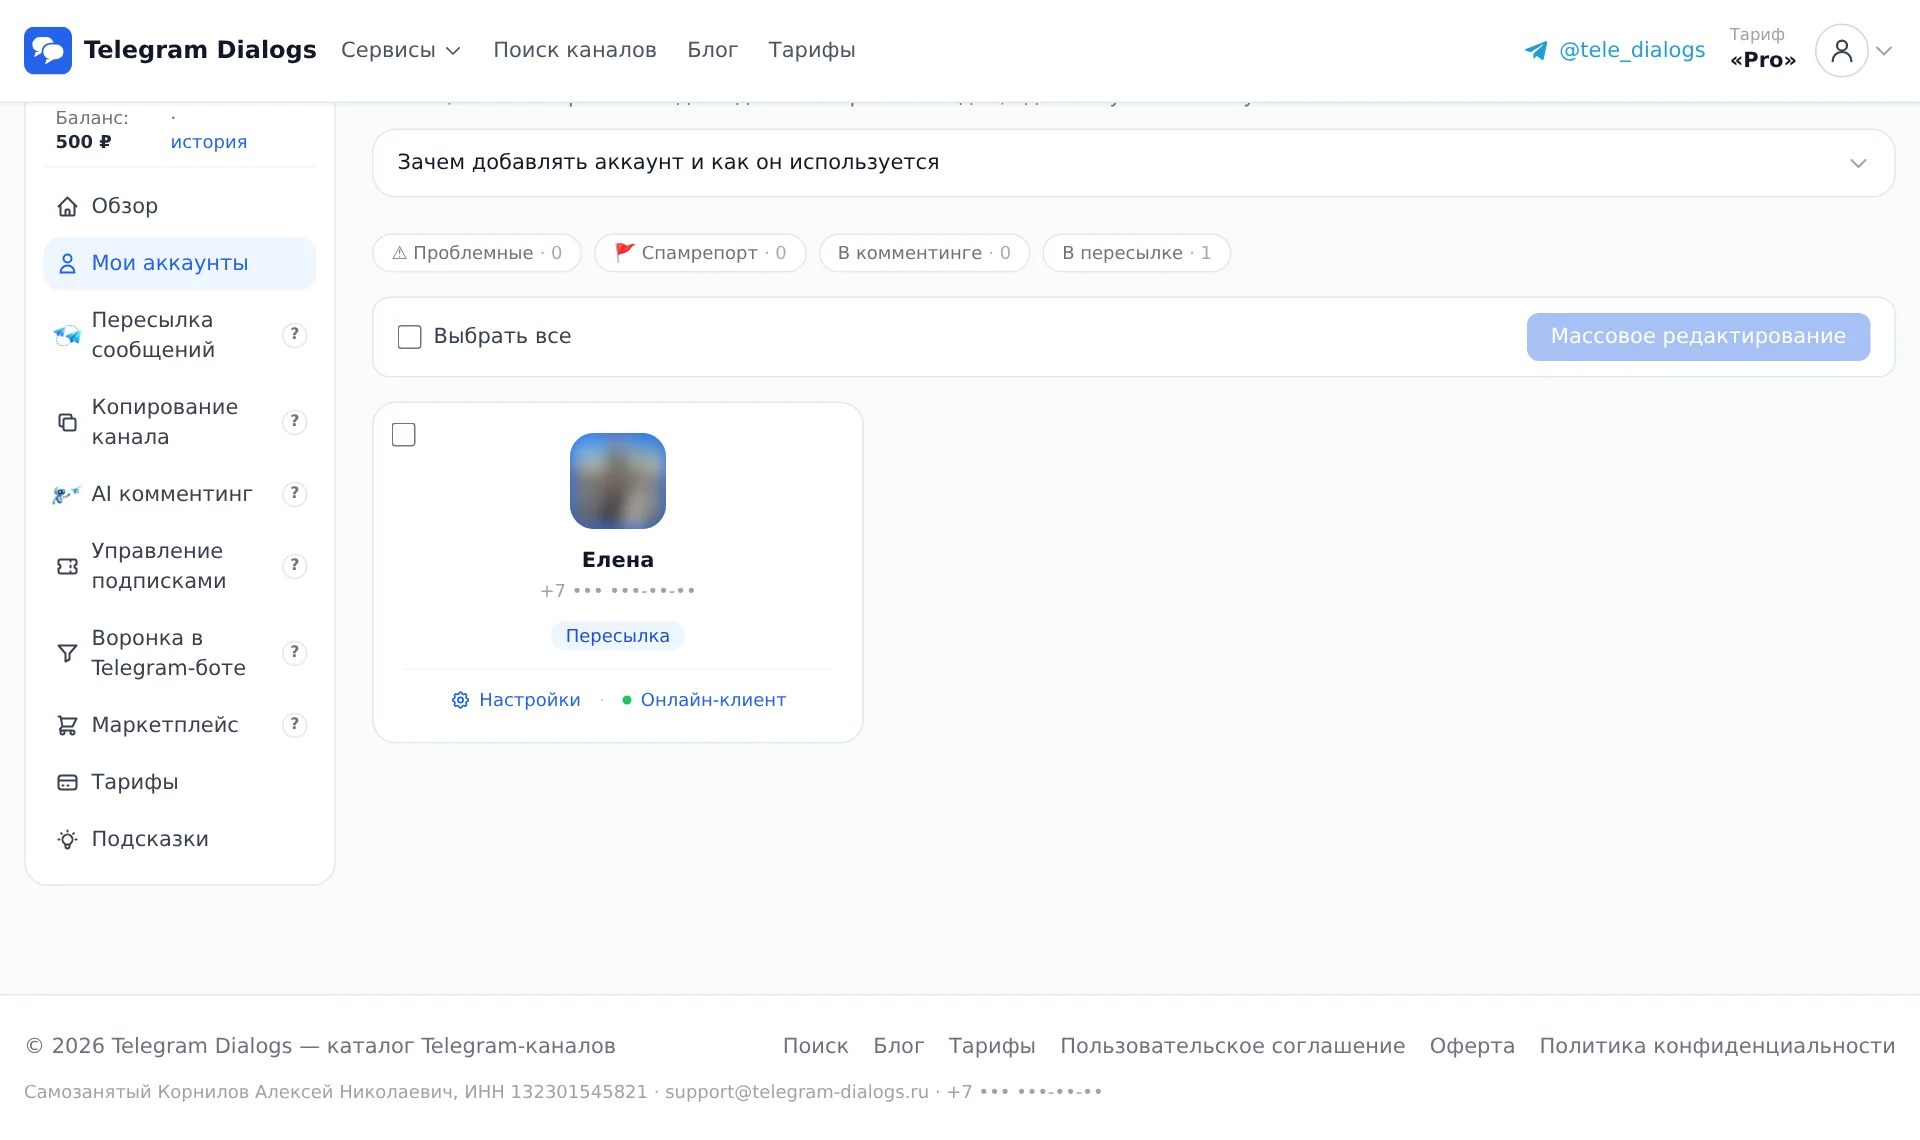Click help question mark for Копирование канала
Viewport: 1920px width, 1140px height.
294,422
